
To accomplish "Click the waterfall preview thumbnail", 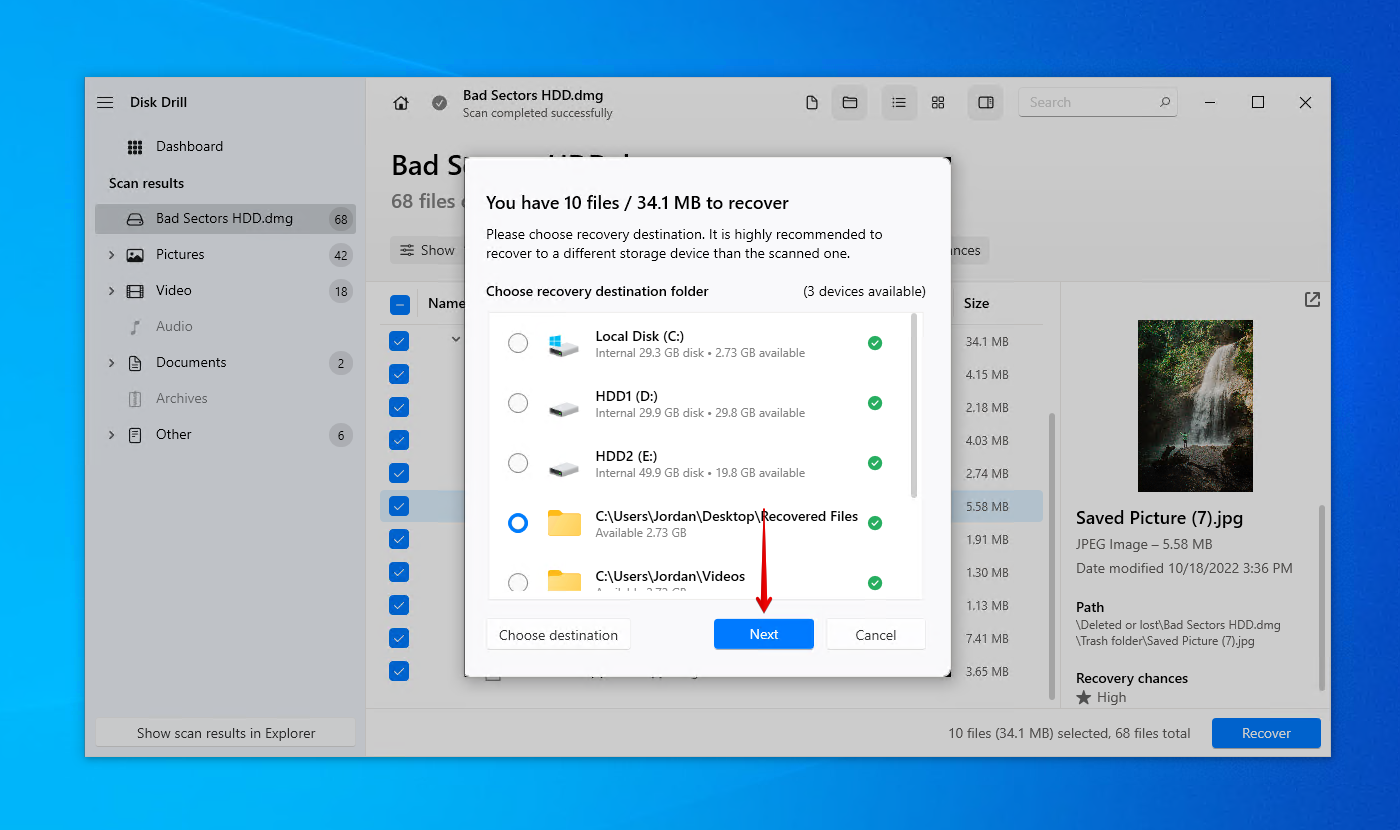I will pos(1195,406).
